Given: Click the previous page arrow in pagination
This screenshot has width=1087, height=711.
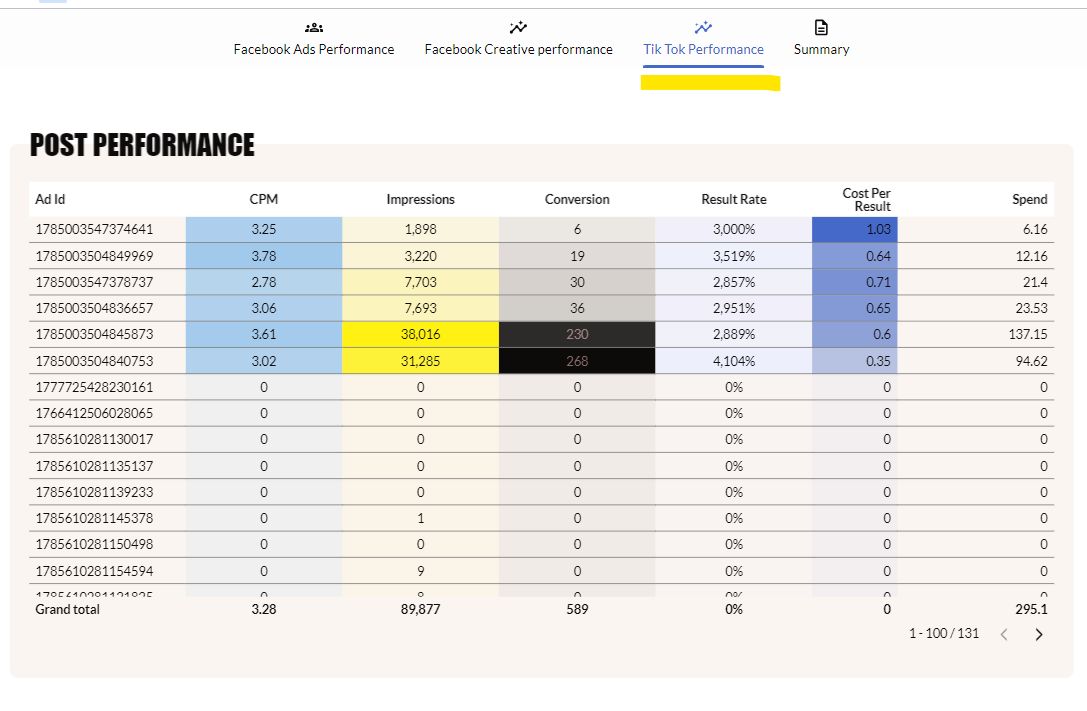Looking at the screenshot, I should (x=1005, y=634).
